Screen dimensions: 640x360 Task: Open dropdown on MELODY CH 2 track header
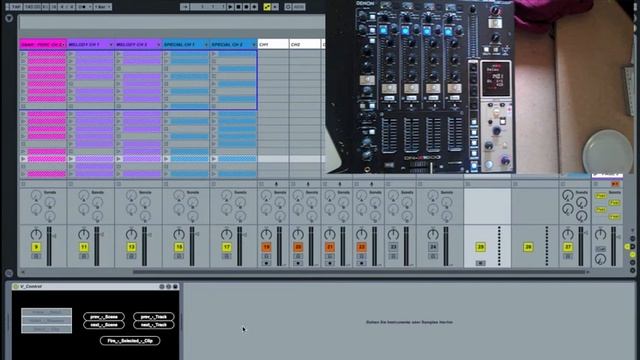[x=158, y=44]
